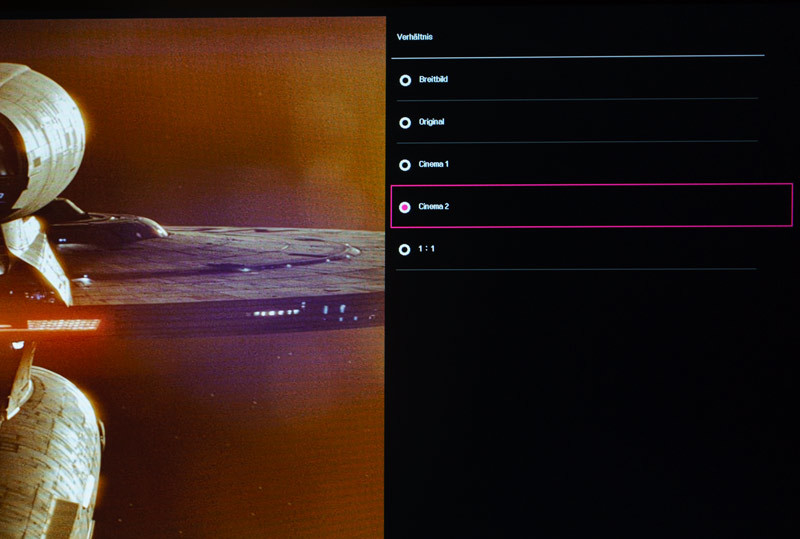Pick the 1 : 1 radio button
Screen dimensions: 800x539
click(x=405, y=249)
